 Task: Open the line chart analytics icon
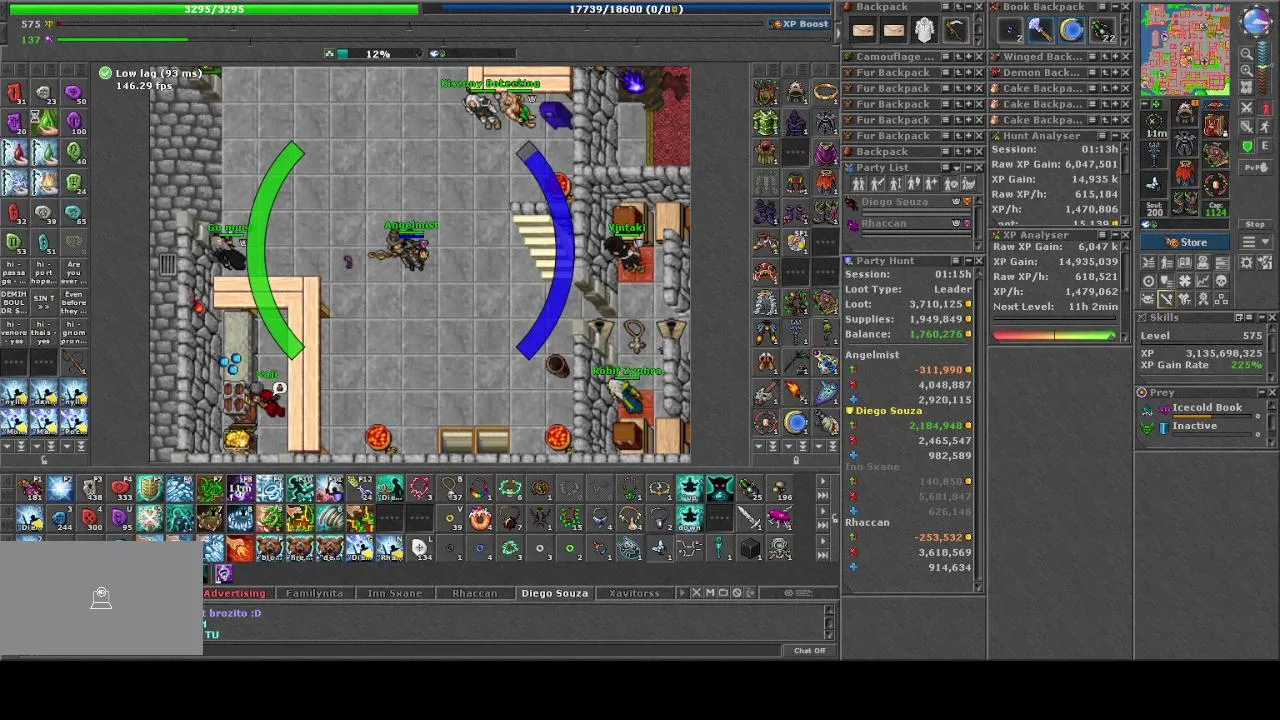1203,280
